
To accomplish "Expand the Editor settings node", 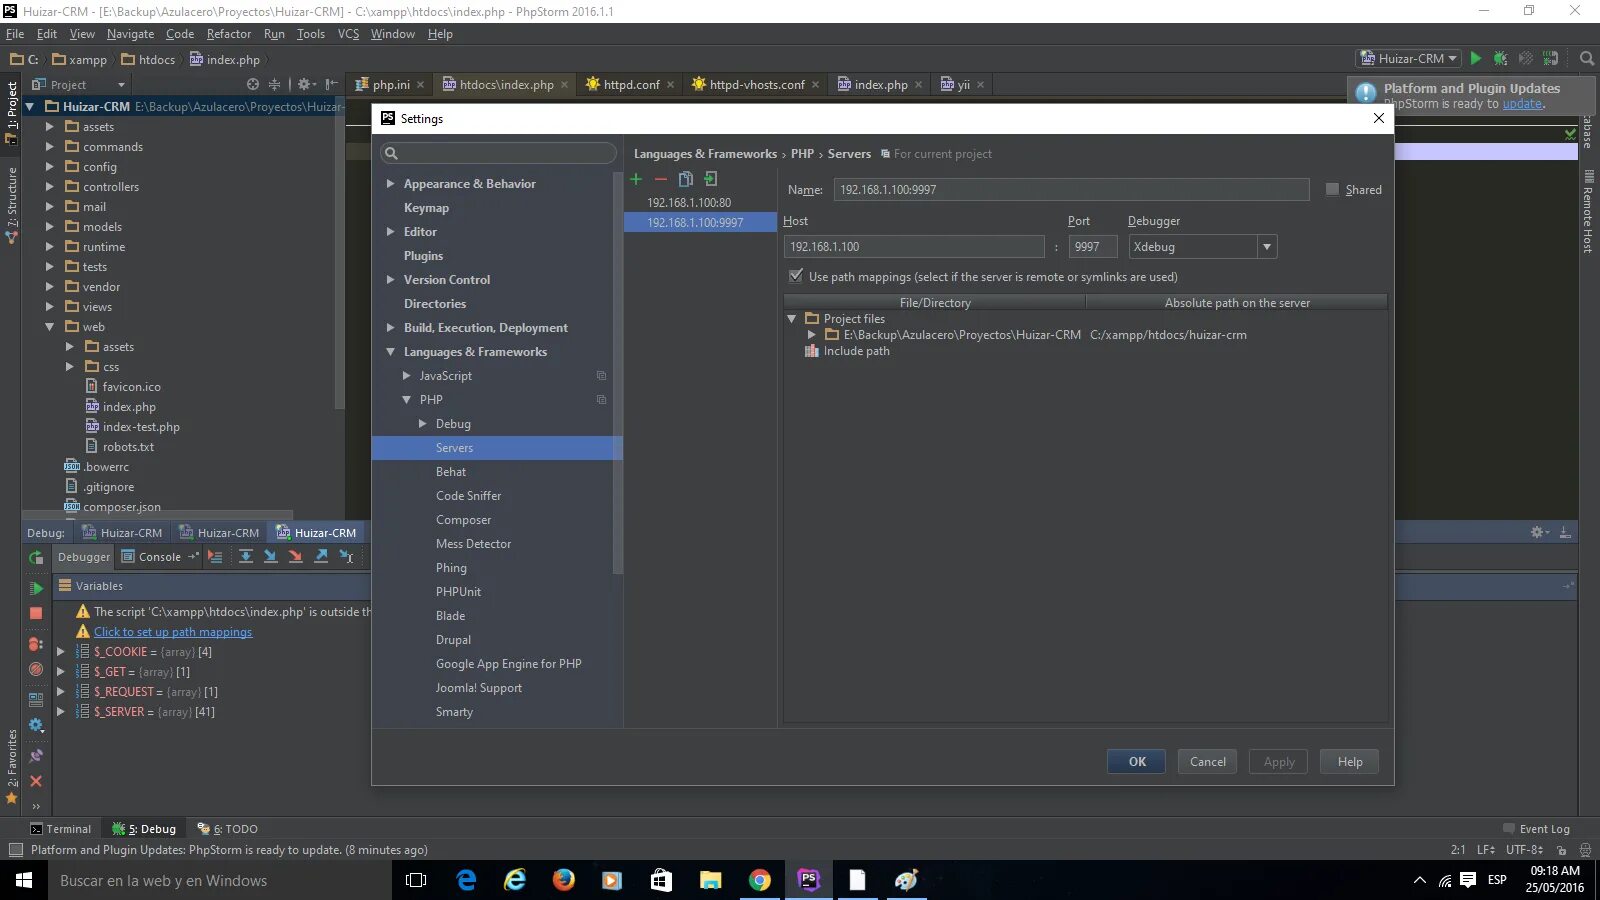I will point(391,232).
